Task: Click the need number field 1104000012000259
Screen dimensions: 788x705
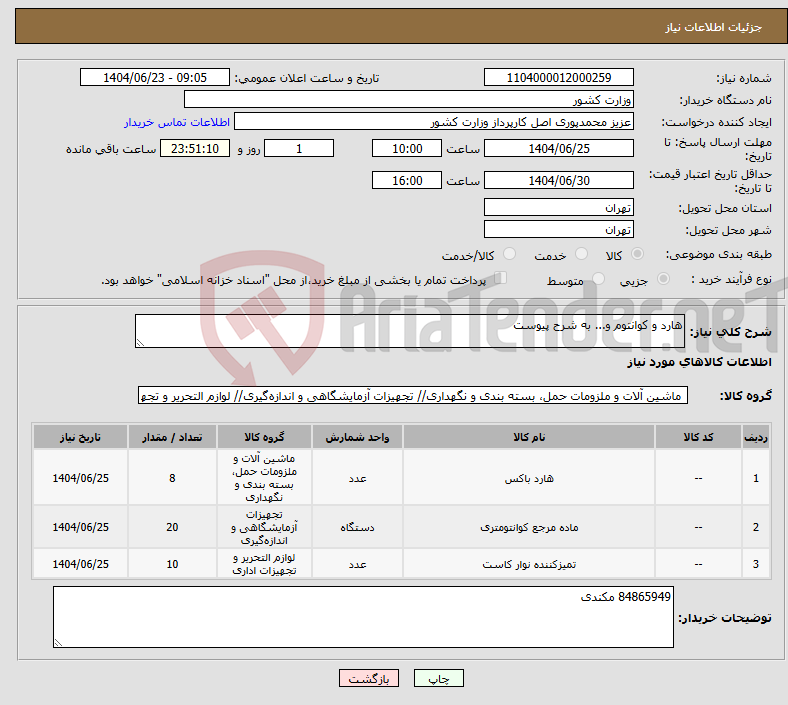Action: click(558, 77)
